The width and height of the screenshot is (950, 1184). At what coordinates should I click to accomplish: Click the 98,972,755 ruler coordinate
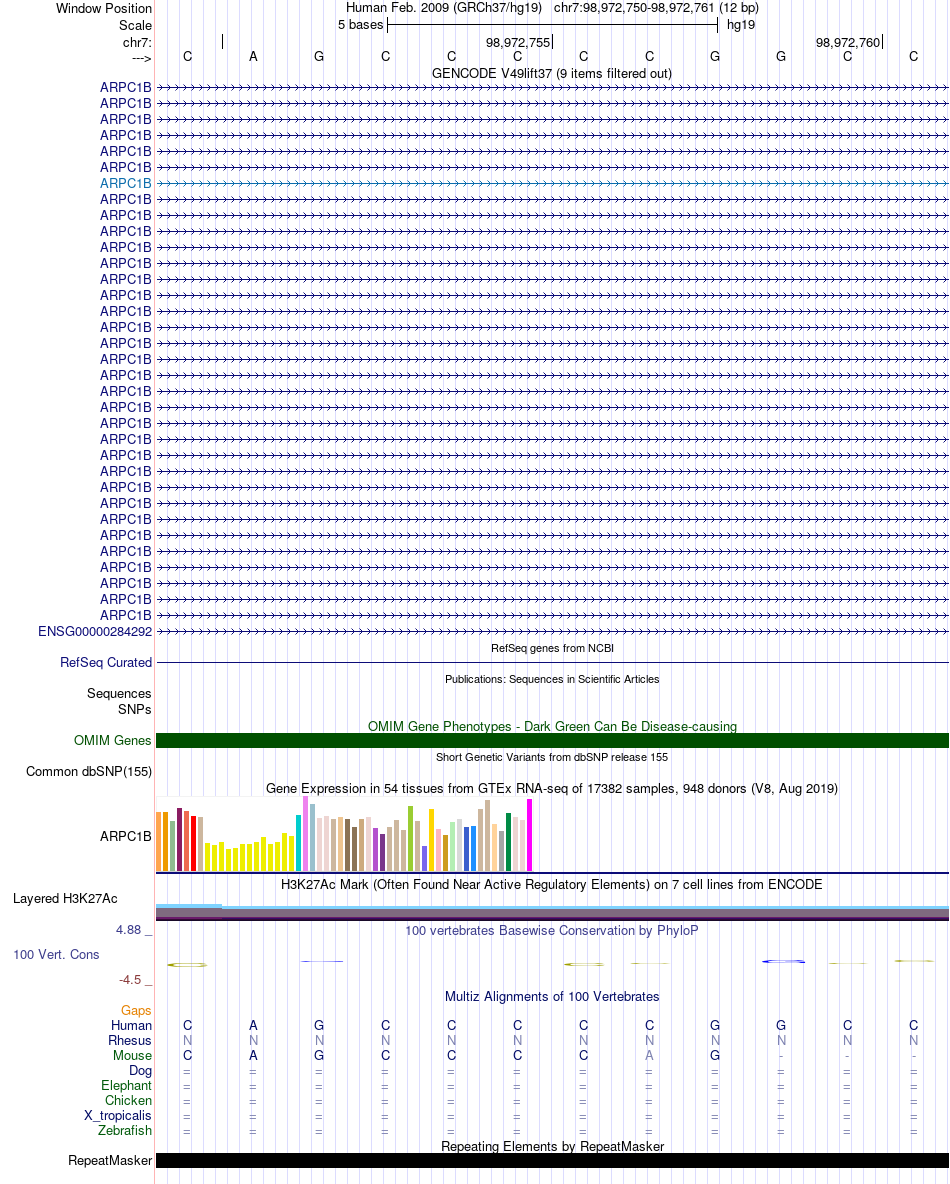pyautogui.click(x=518, y=43)
